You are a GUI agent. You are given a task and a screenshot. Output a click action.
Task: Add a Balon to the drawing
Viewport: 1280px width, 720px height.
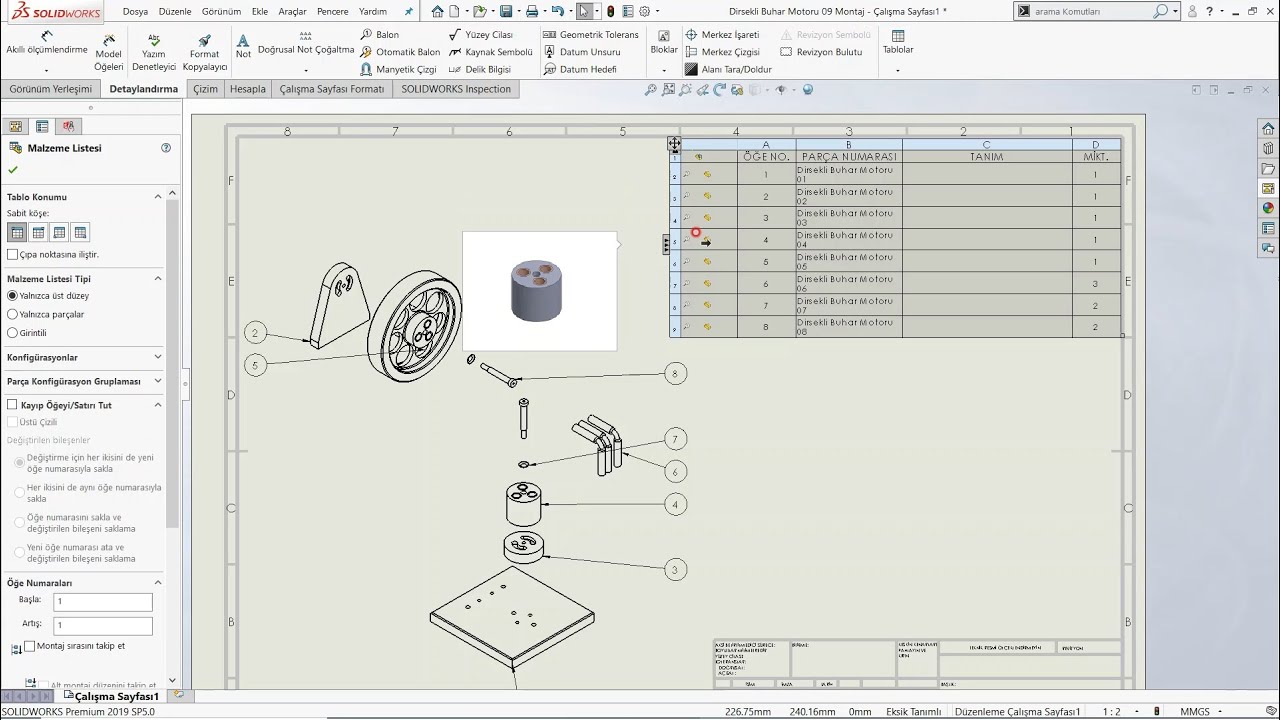379,35
